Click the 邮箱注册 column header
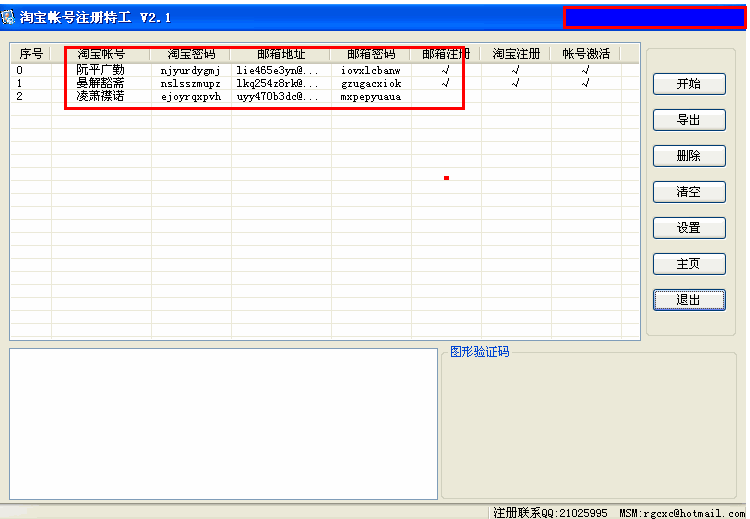 pyautogui.click(x=446, y=54)
